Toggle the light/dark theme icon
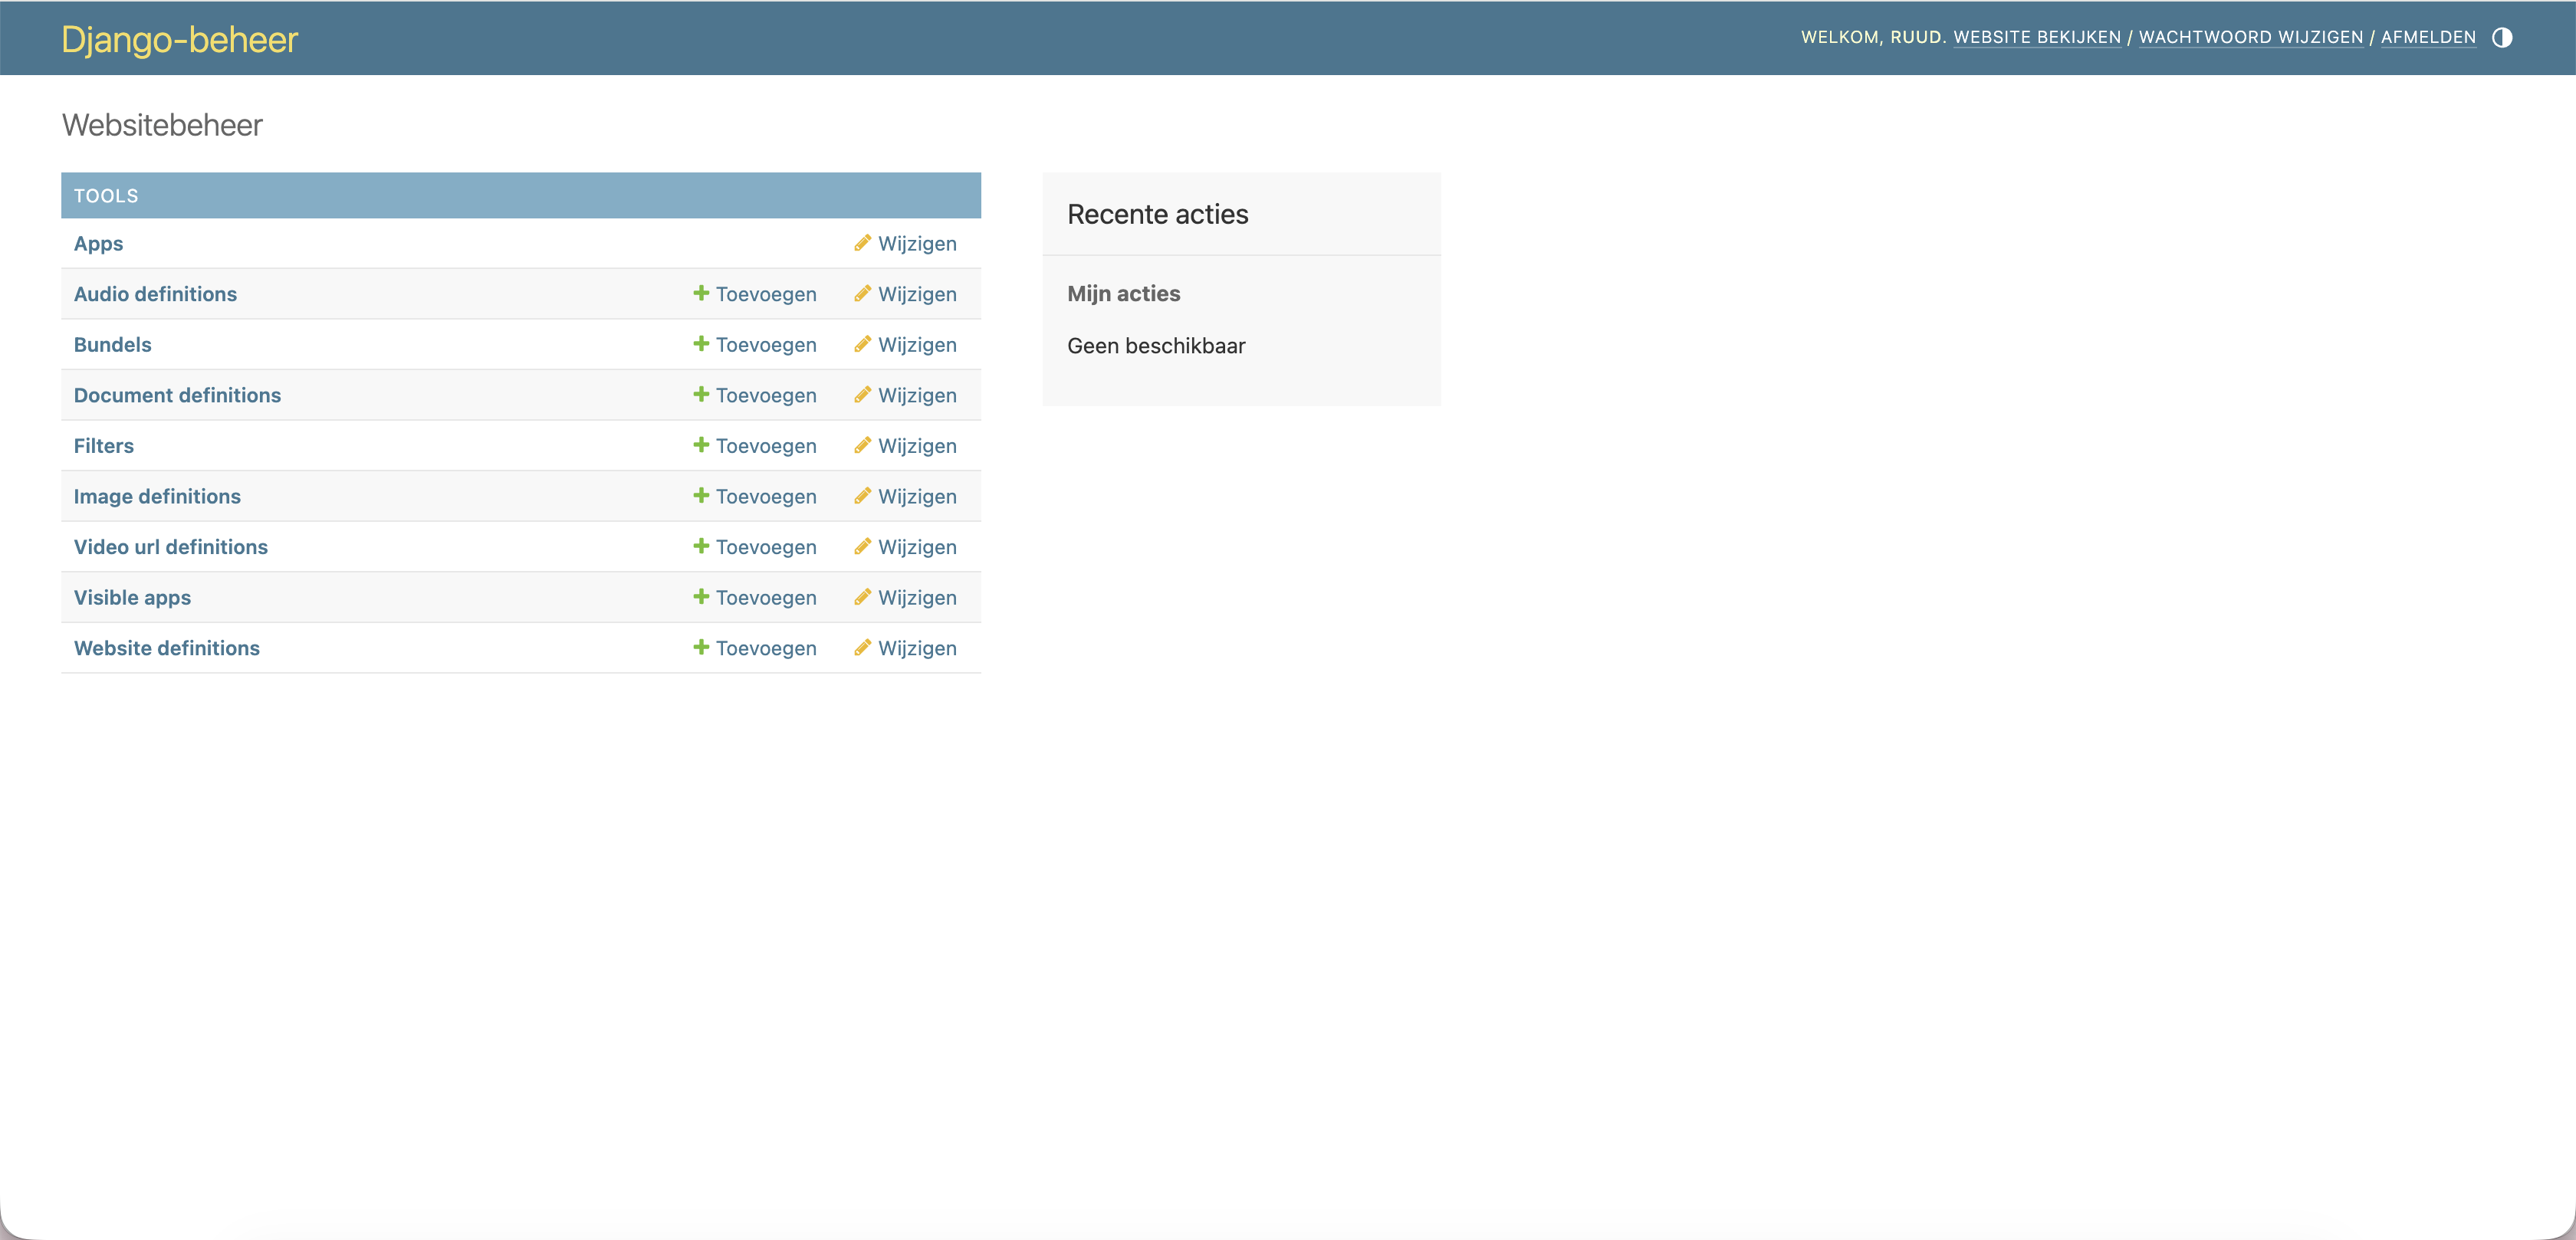 click(x=2501, y=38)
